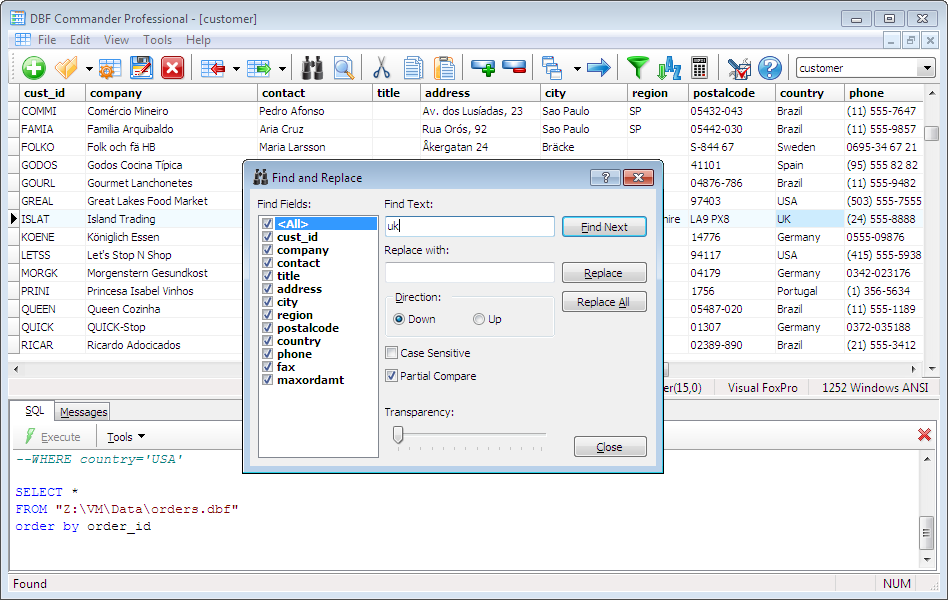Click the Delete record red-minus icon
The height and width of the screenshot is (600, 948).
tap(514, 68)
